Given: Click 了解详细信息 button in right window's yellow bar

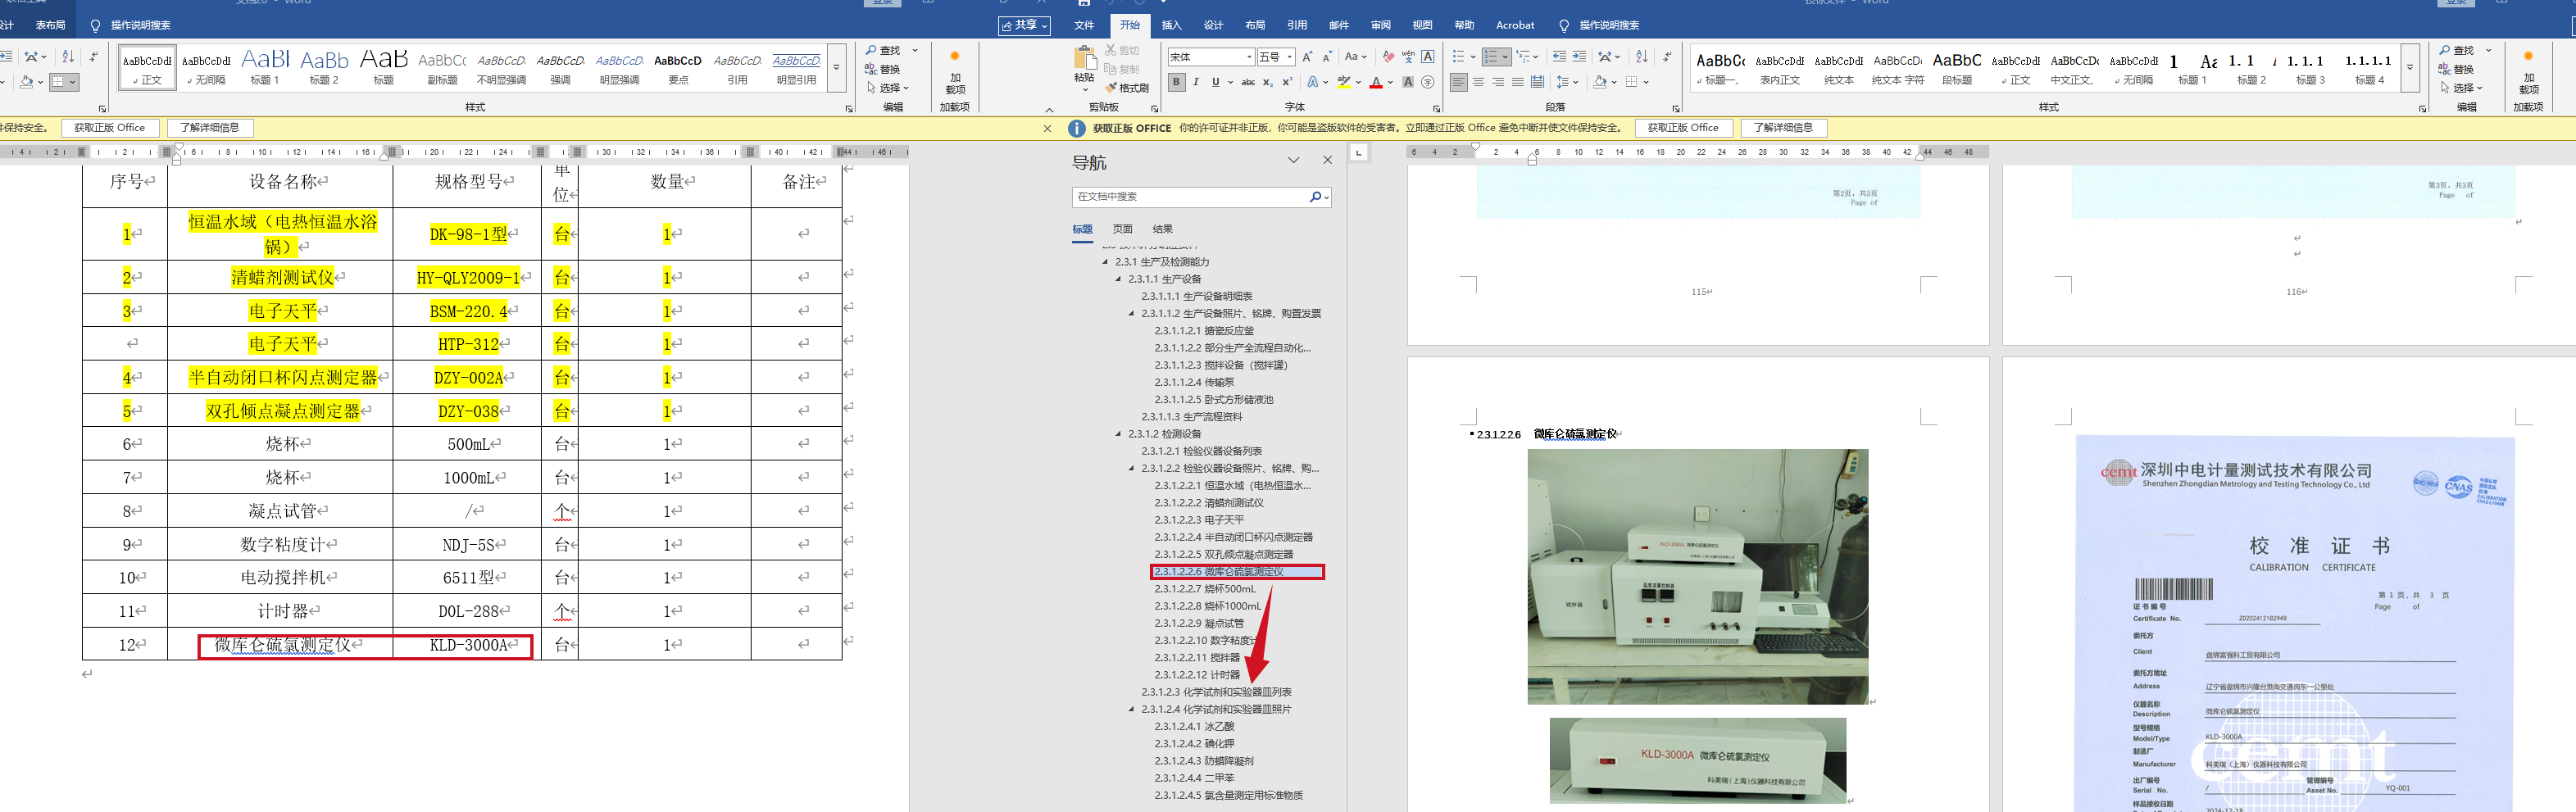Looking at the screenshot, I should (1783, 128).
